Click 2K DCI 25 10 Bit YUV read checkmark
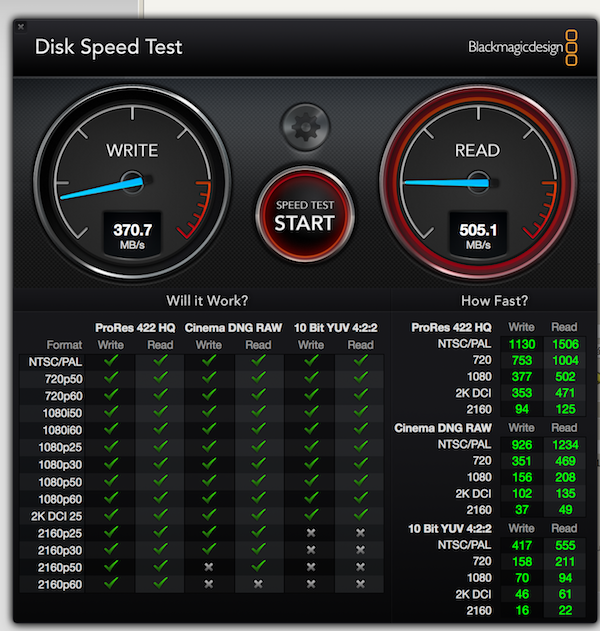 (x=361, y=514)
